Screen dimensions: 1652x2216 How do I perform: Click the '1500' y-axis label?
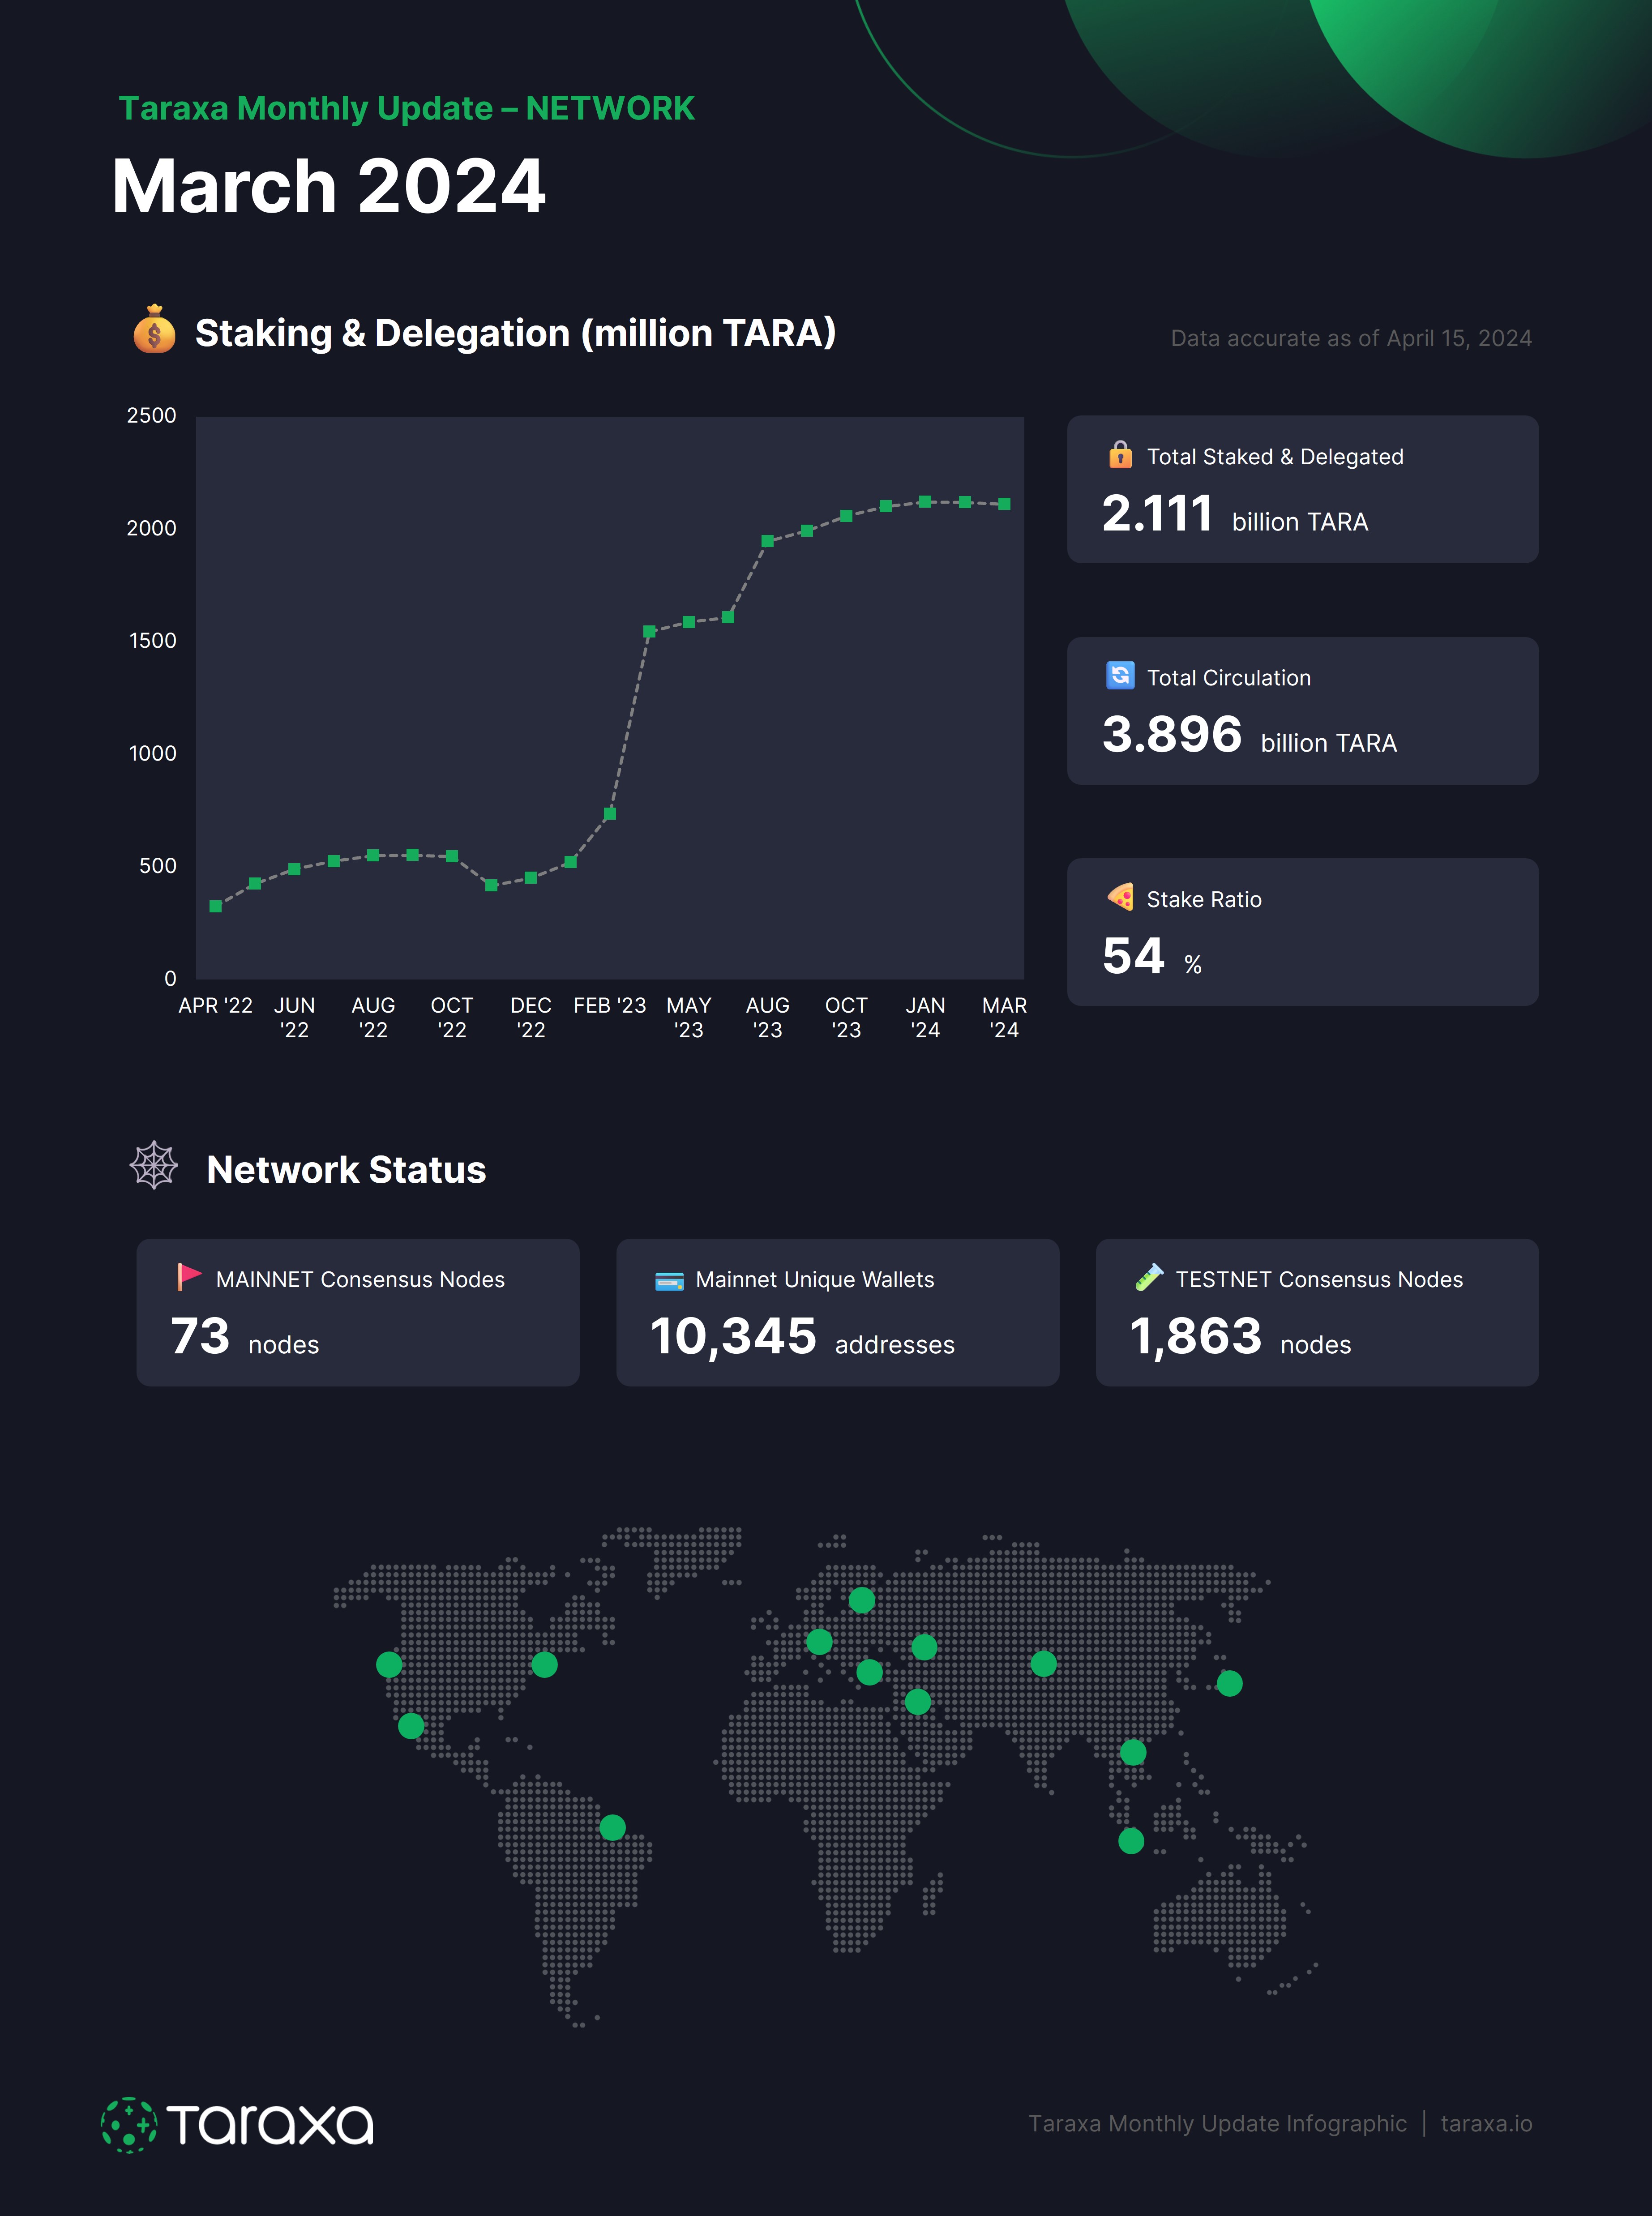click(x=152, y=641)
